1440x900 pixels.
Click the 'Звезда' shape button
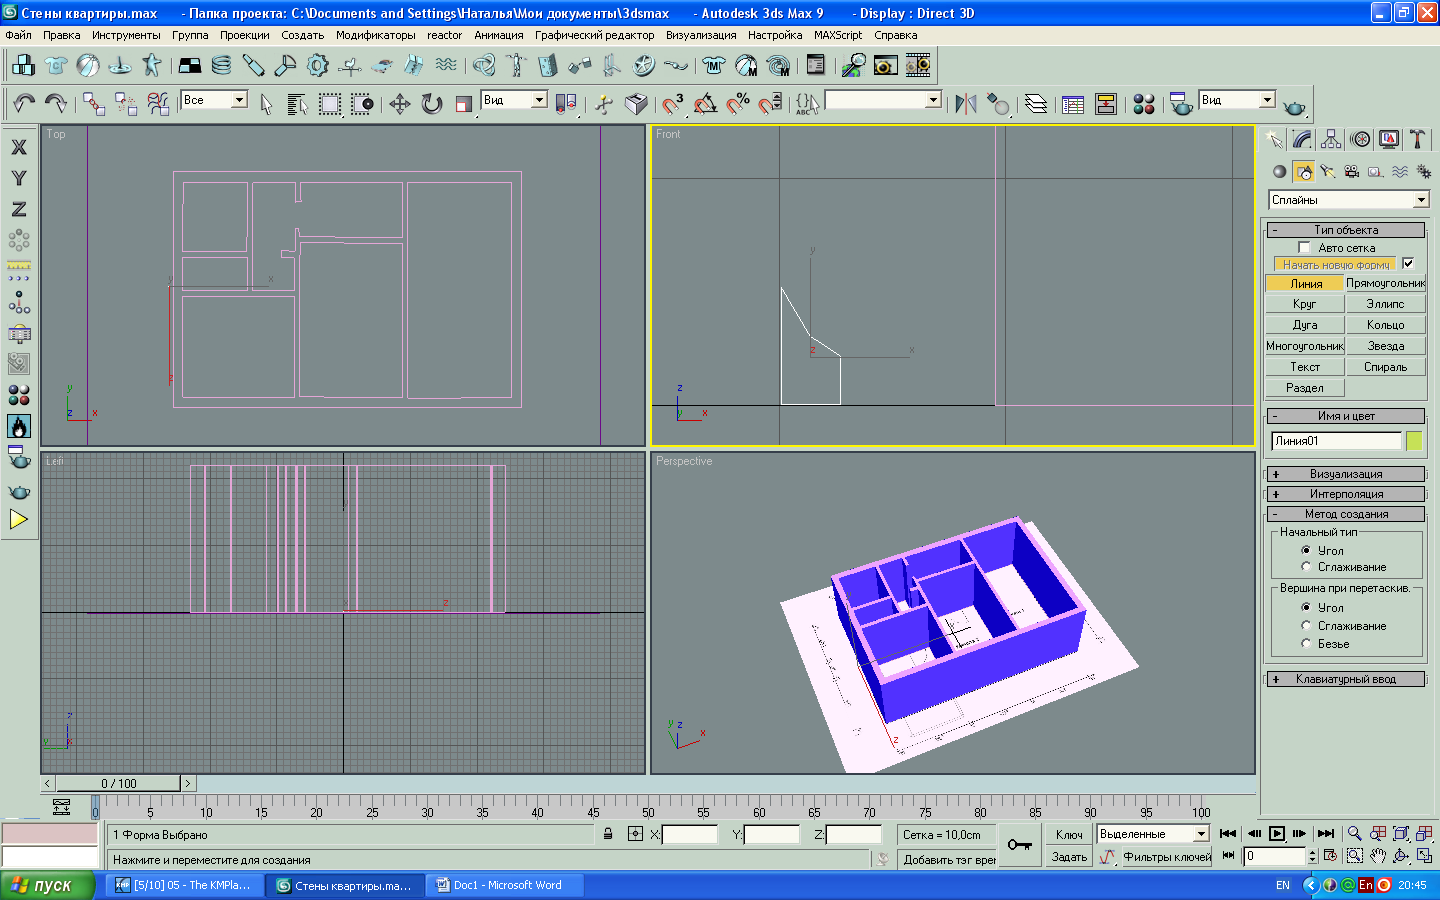[x=1386, y=346]
